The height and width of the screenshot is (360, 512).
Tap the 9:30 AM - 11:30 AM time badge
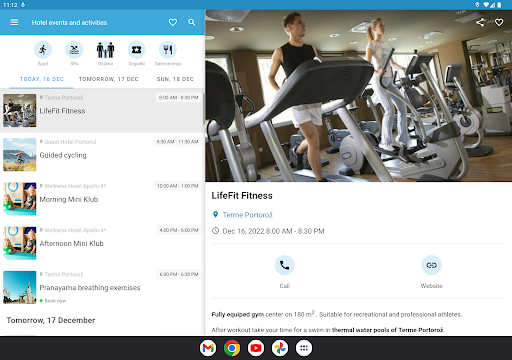tap(177, 142)
